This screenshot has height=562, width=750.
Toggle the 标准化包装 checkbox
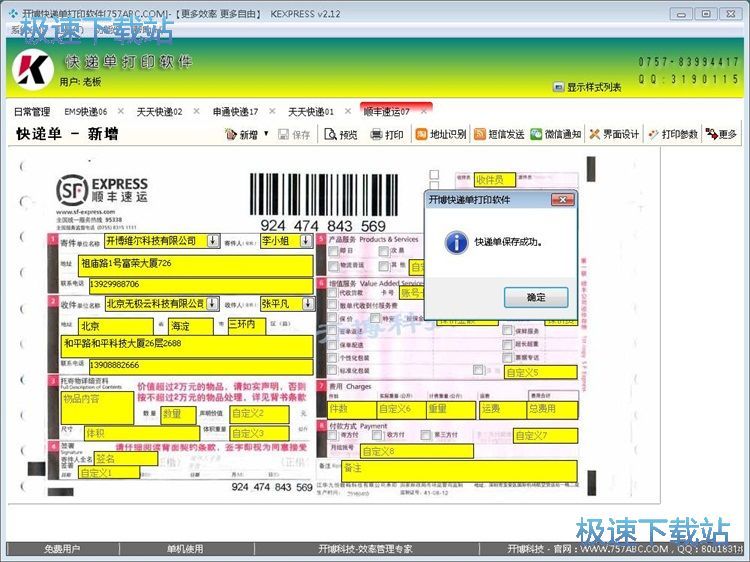[x=332, y=370]
